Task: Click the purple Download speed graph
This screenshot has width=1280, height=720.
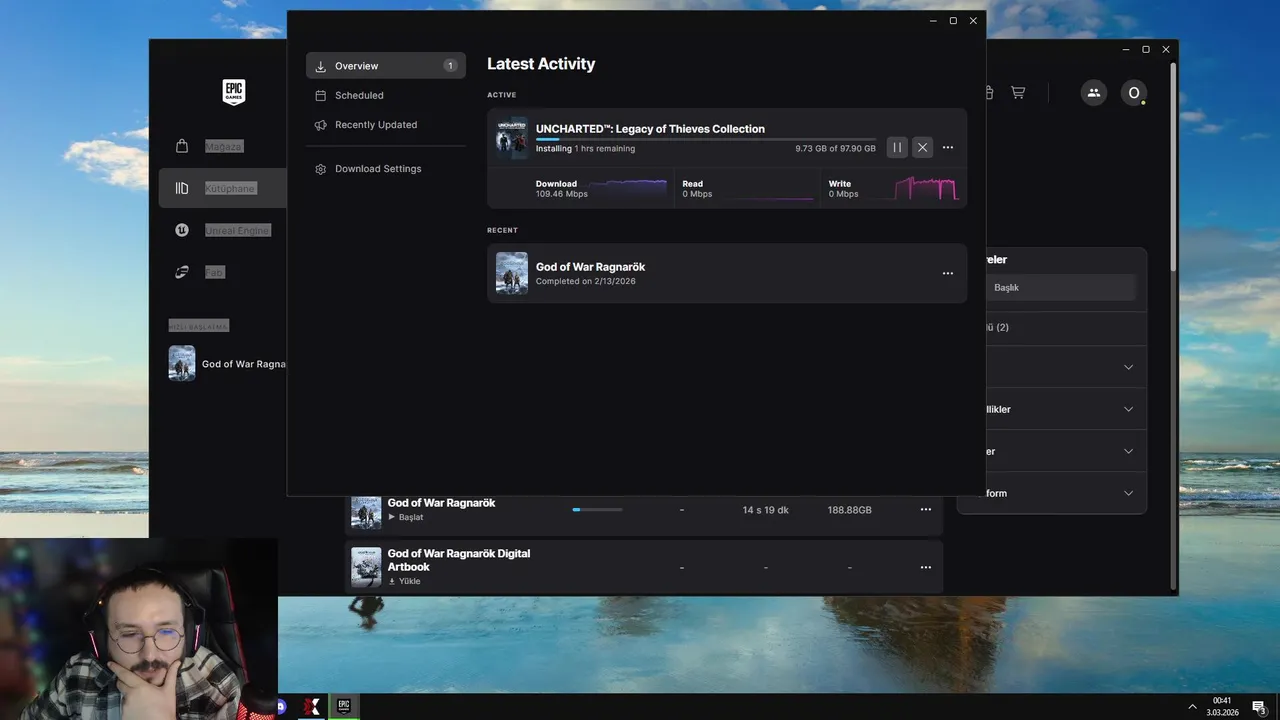Action: click(x=628, y=188)
